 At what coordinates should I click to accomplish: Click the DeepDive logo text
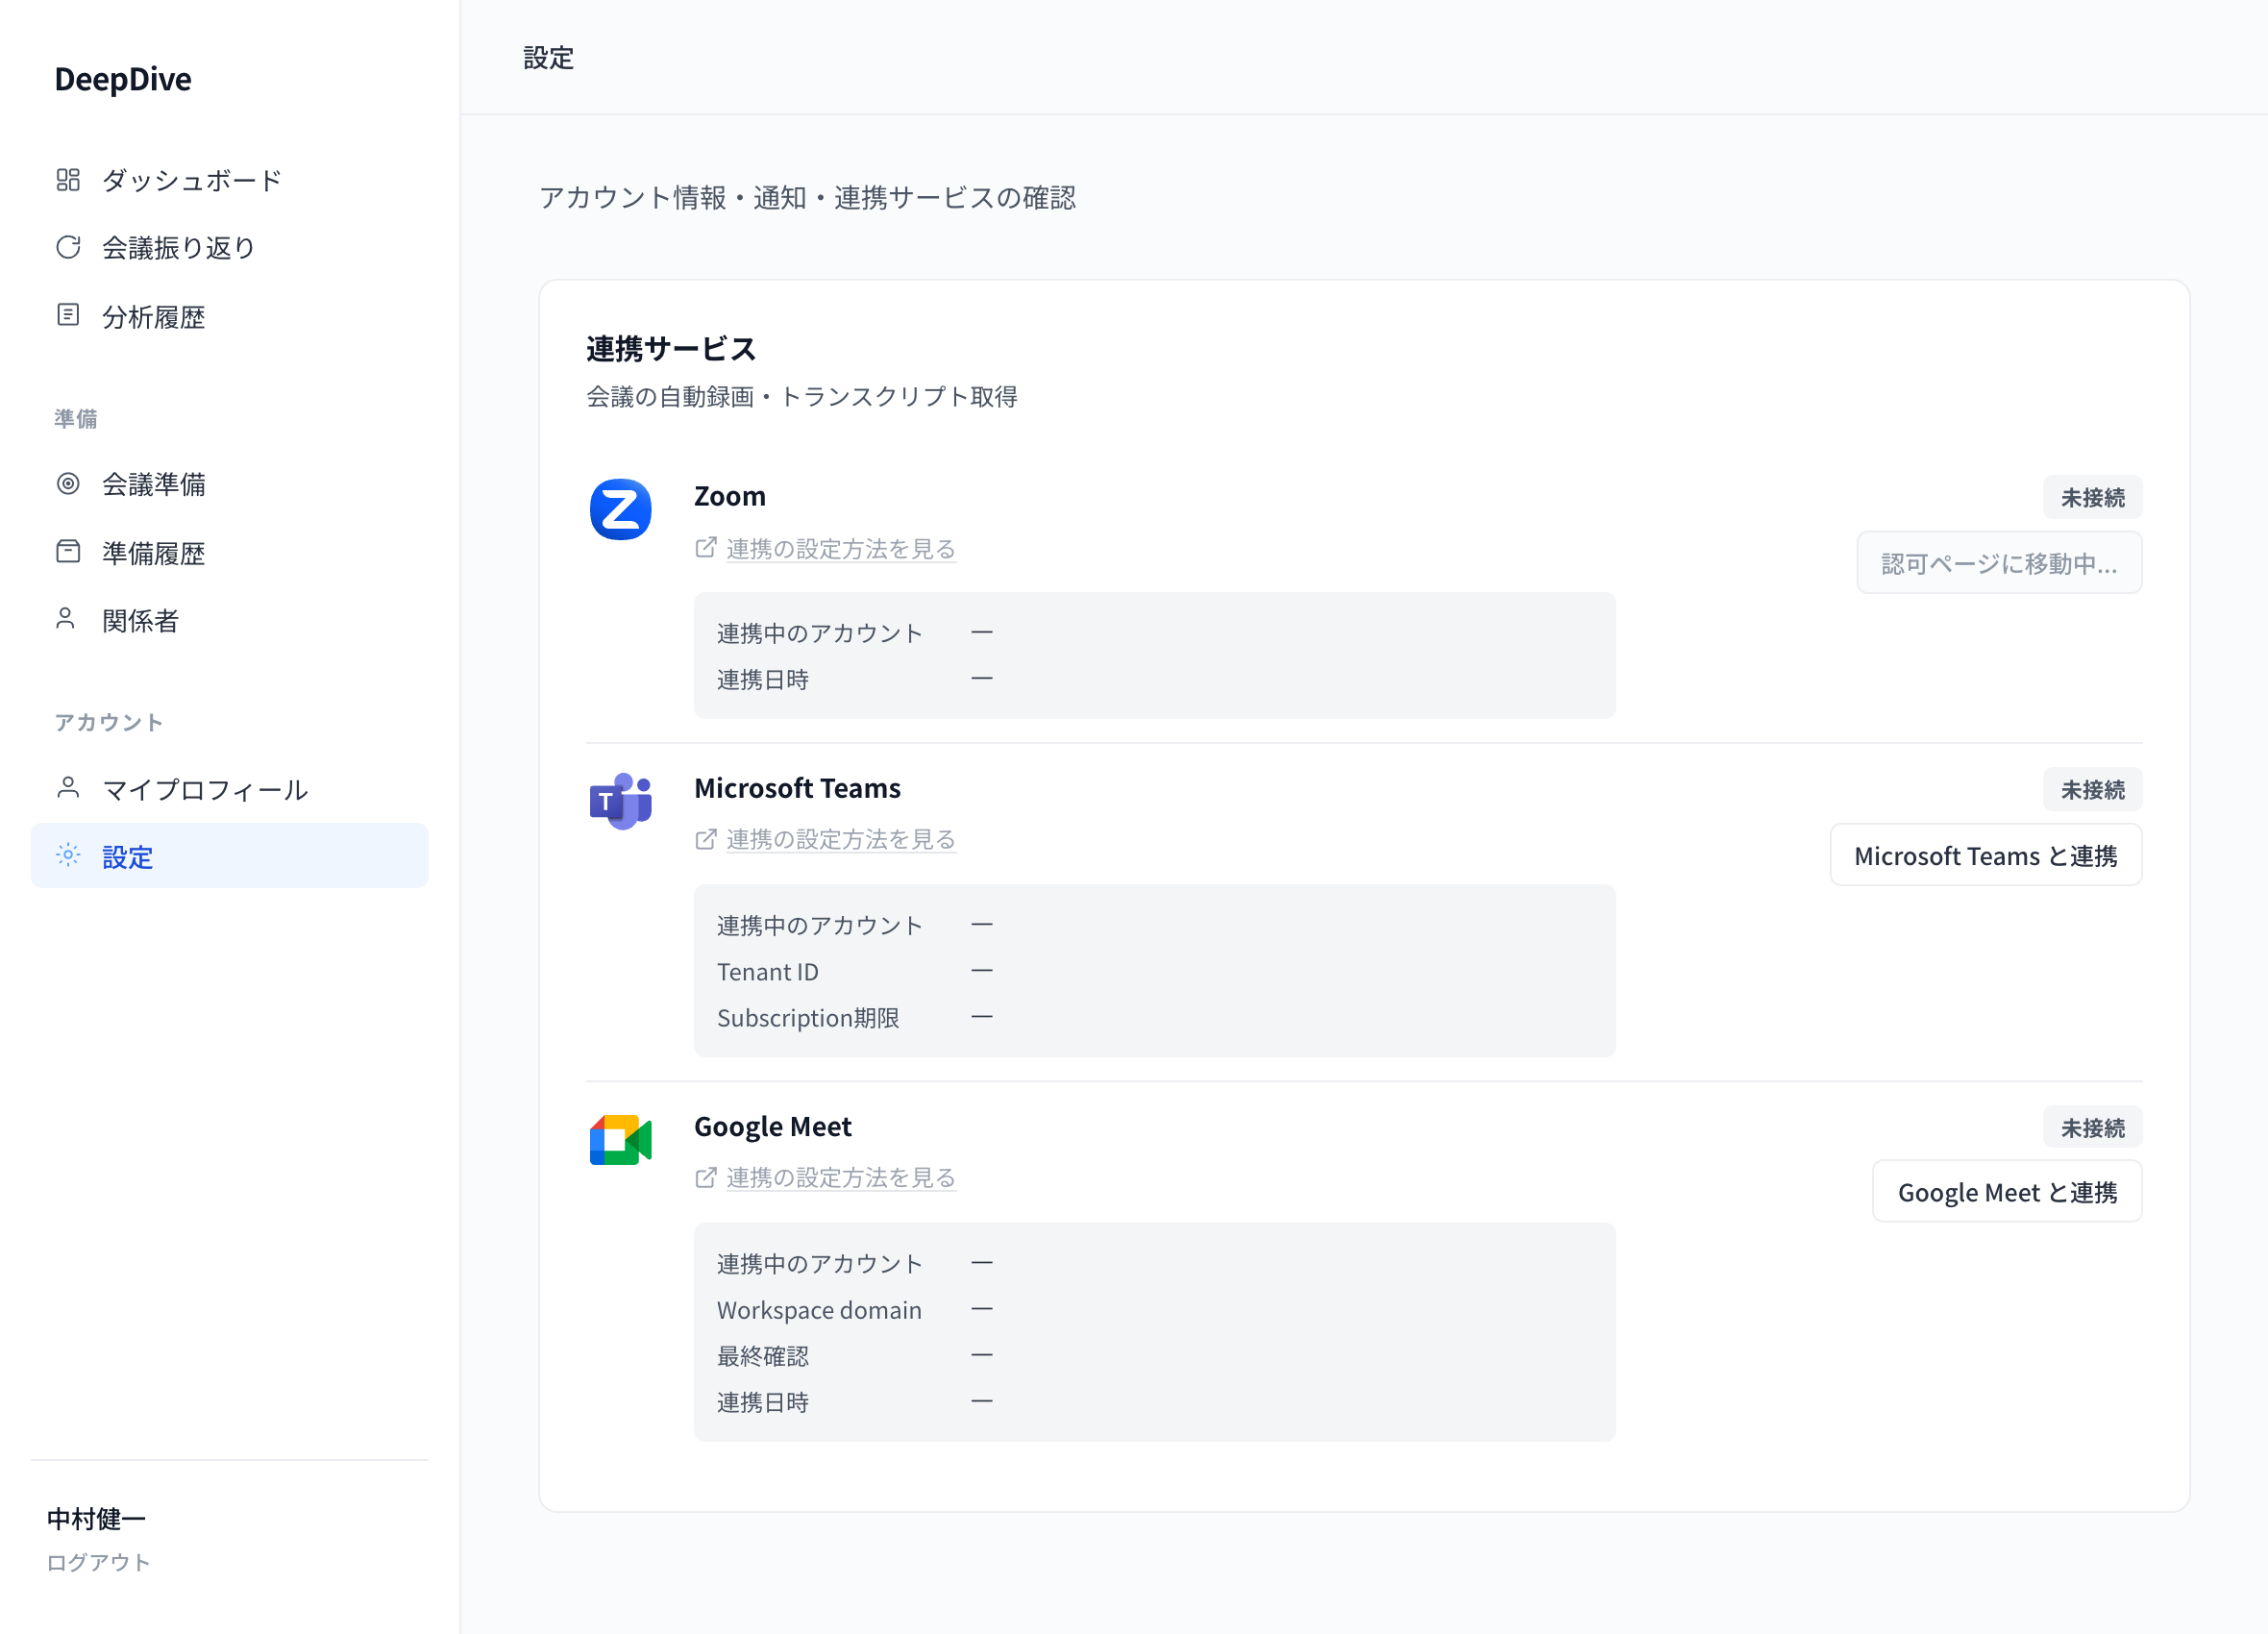click(123, 79)
